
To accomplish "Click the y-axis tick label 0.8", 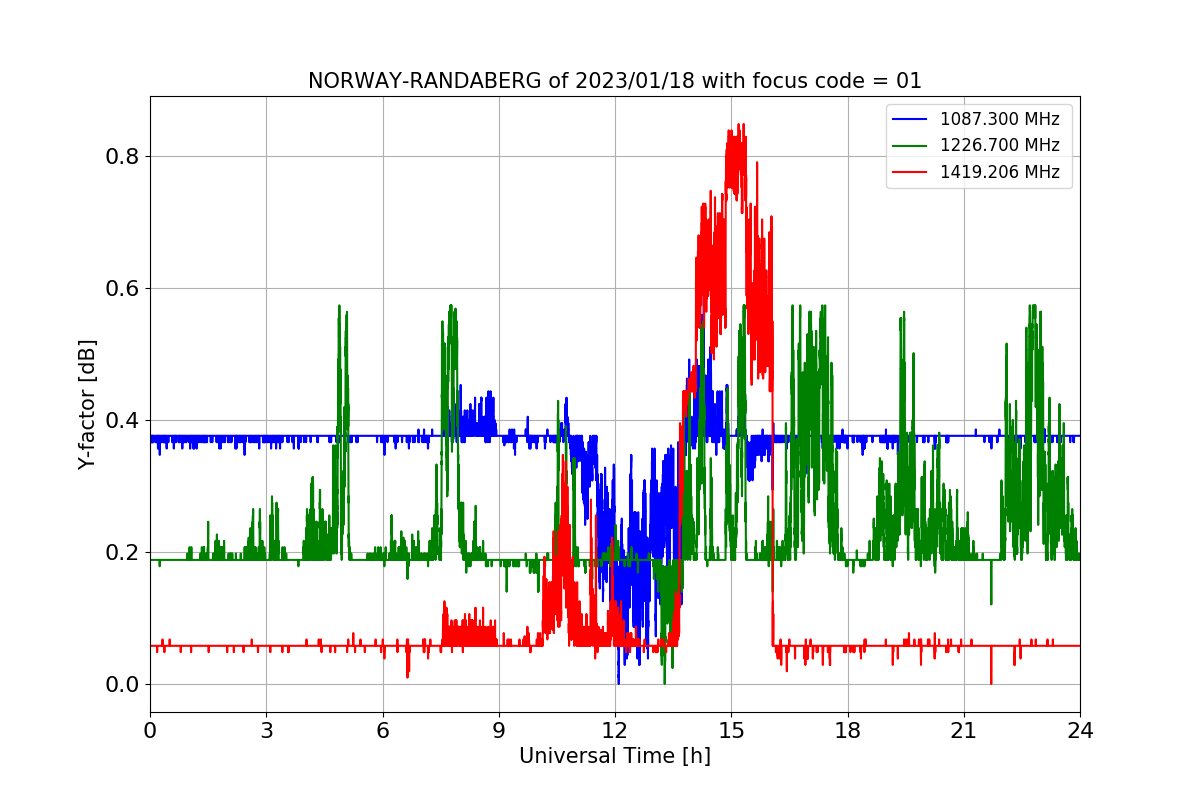I will (124, 157).
